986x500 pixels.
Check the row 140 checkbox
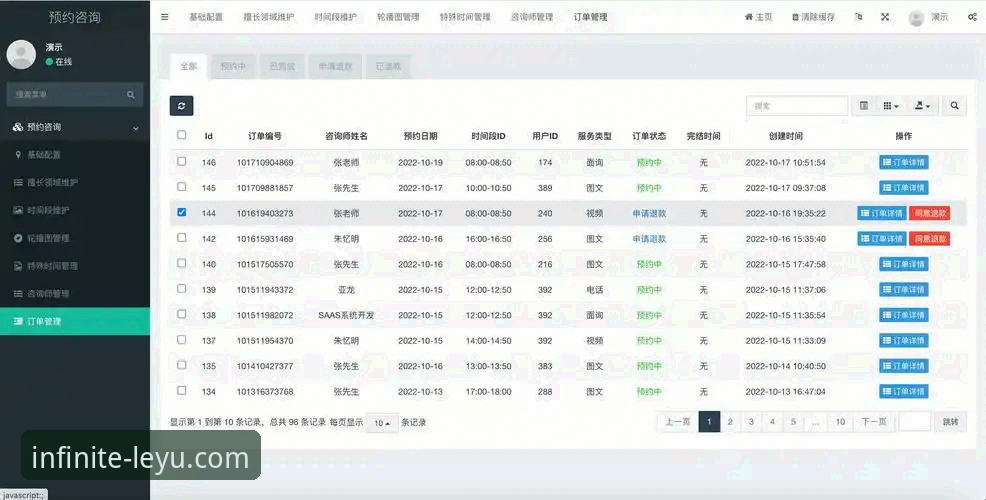click(182, 263)
